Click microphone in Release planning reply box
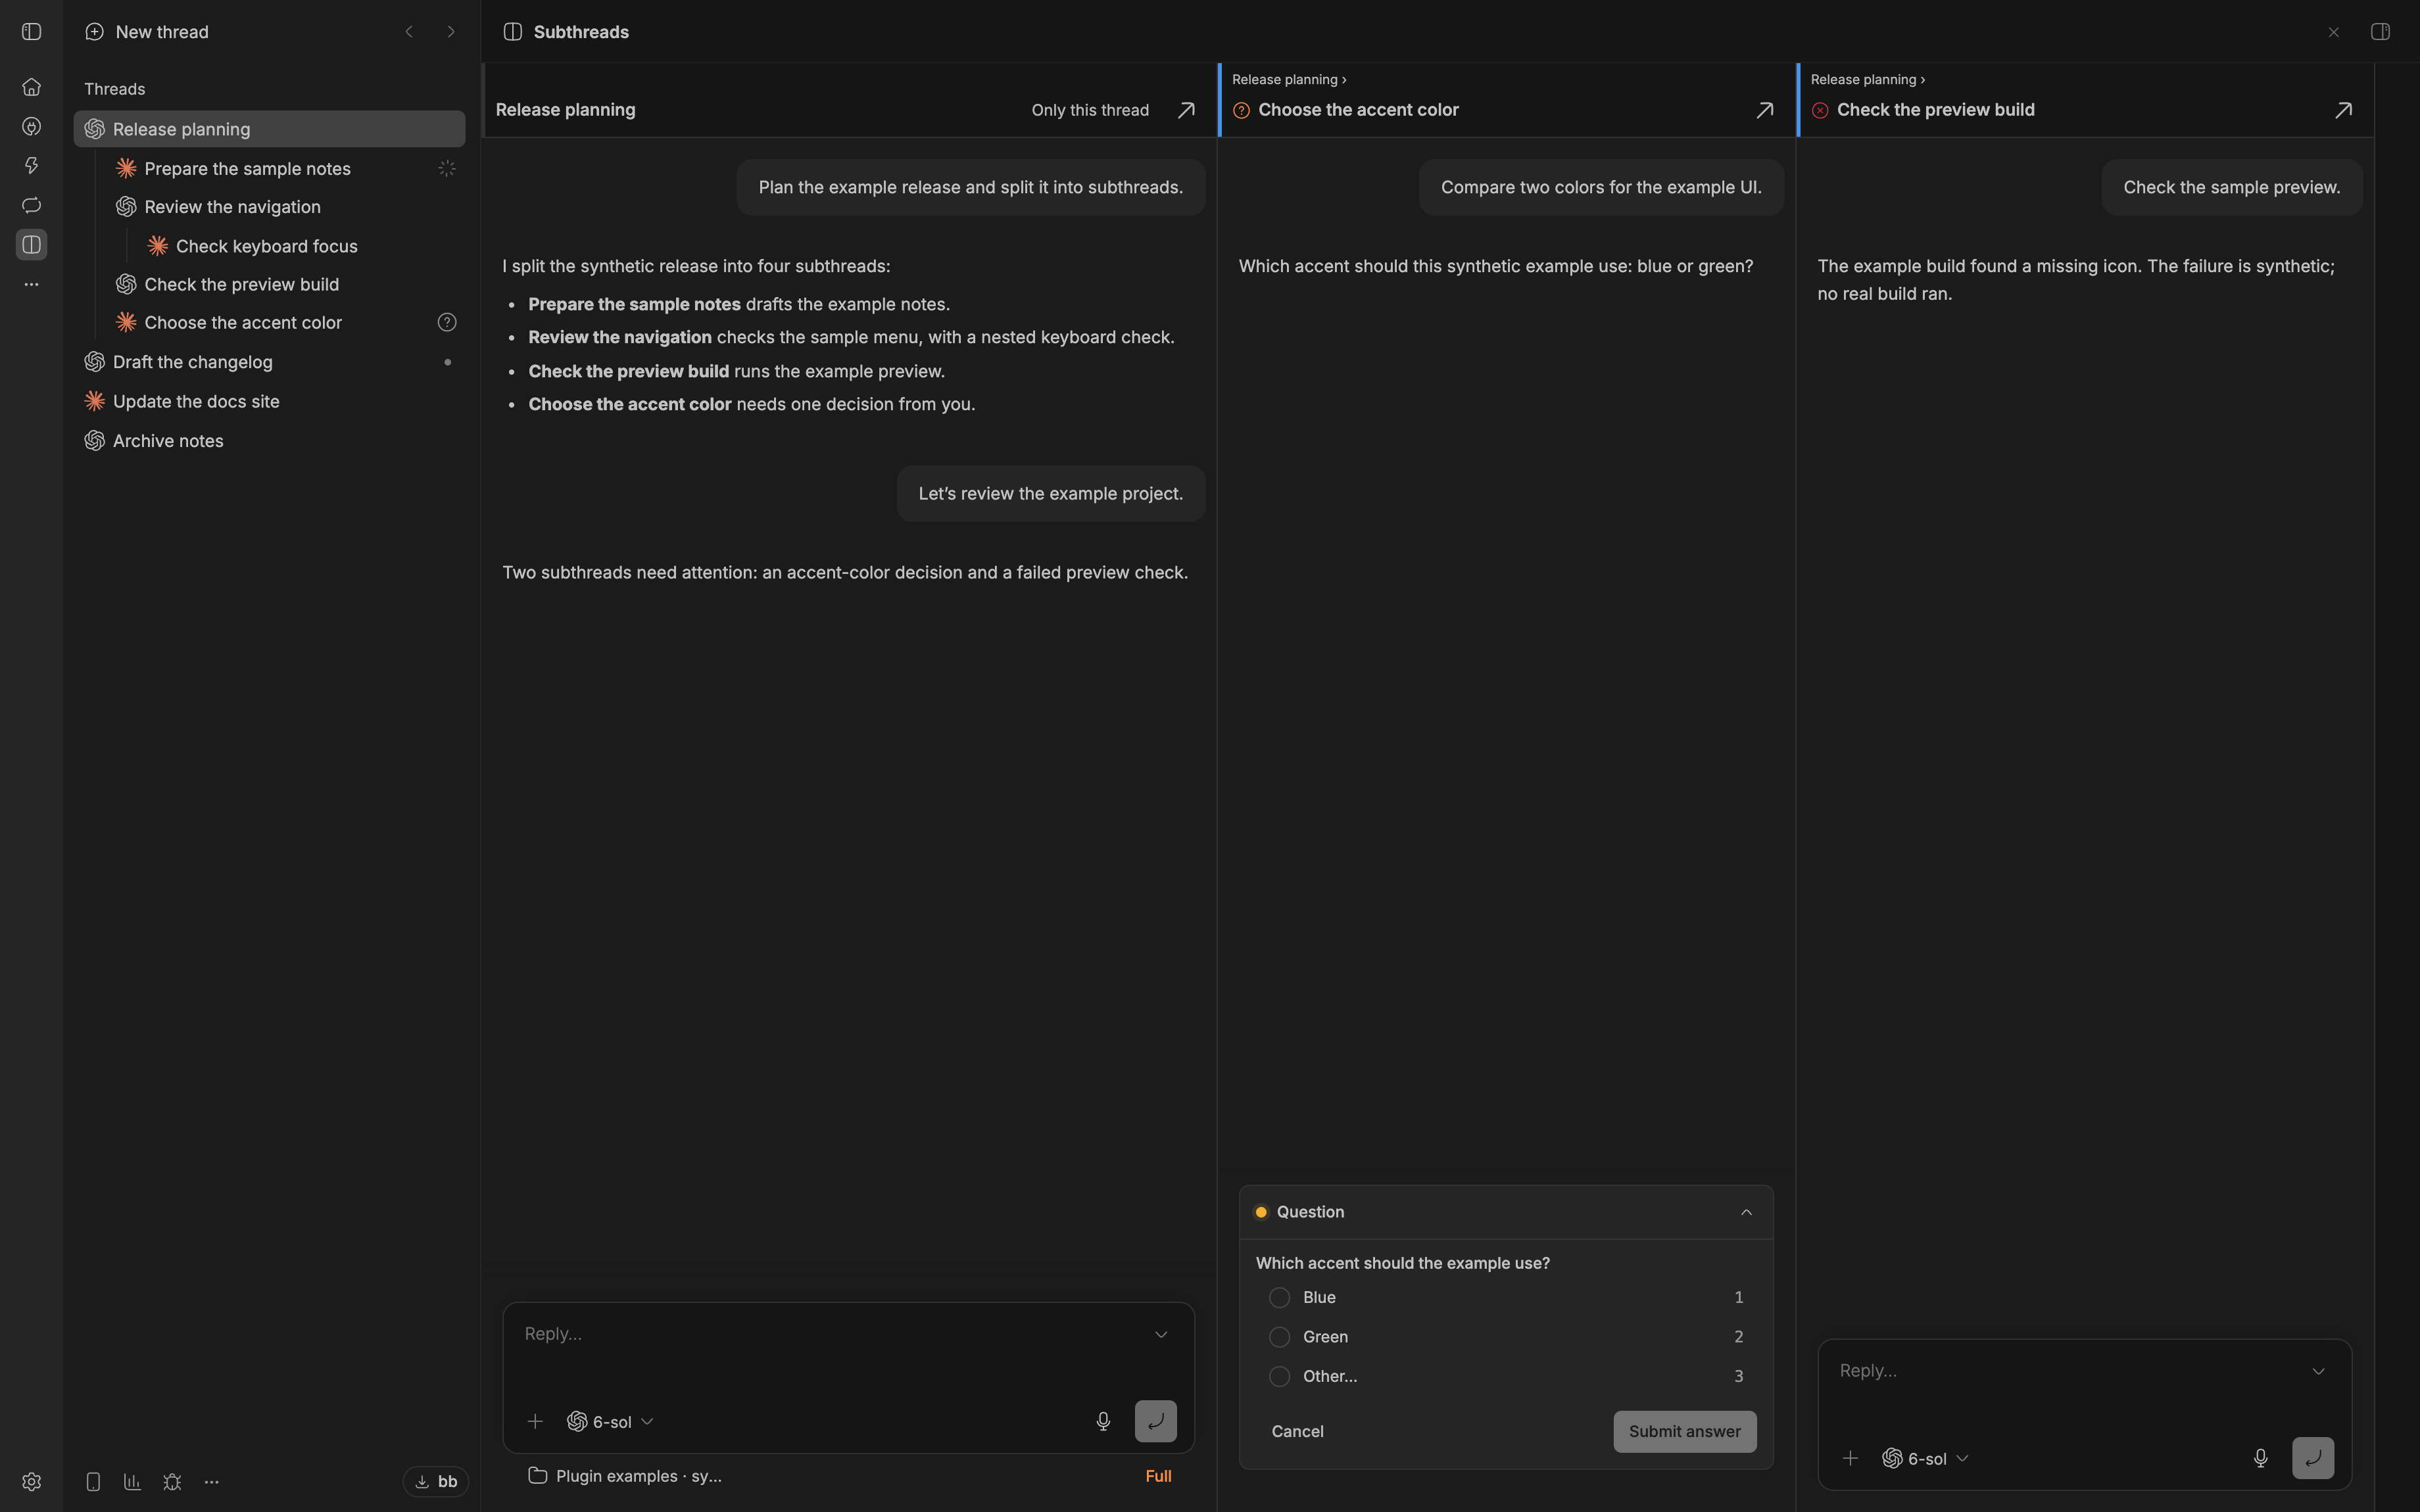2420x1512 pixels. (1103, 1421)
